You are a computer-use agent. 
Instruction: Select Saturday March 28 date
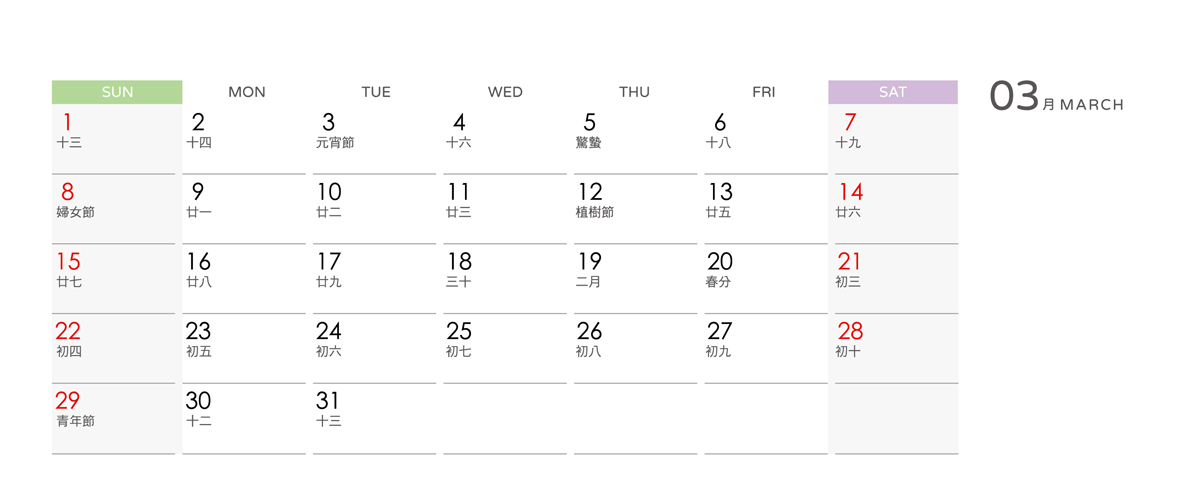click(896, 349)
